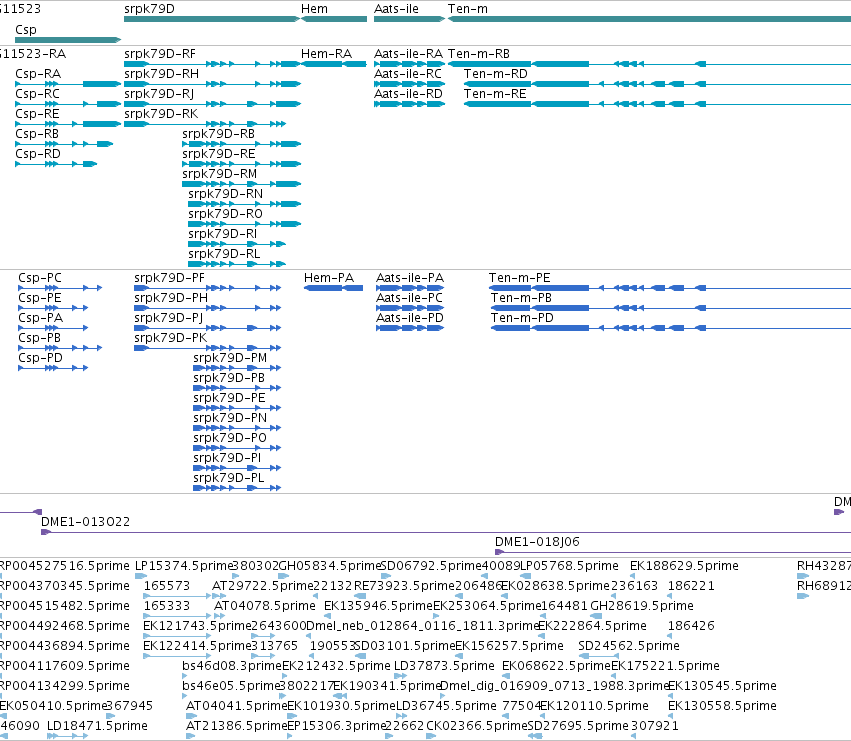The width and height of the screenshot is (851, 741).
Task: Select the Ten-m gene bar
Action: click(x=649, y=19)
